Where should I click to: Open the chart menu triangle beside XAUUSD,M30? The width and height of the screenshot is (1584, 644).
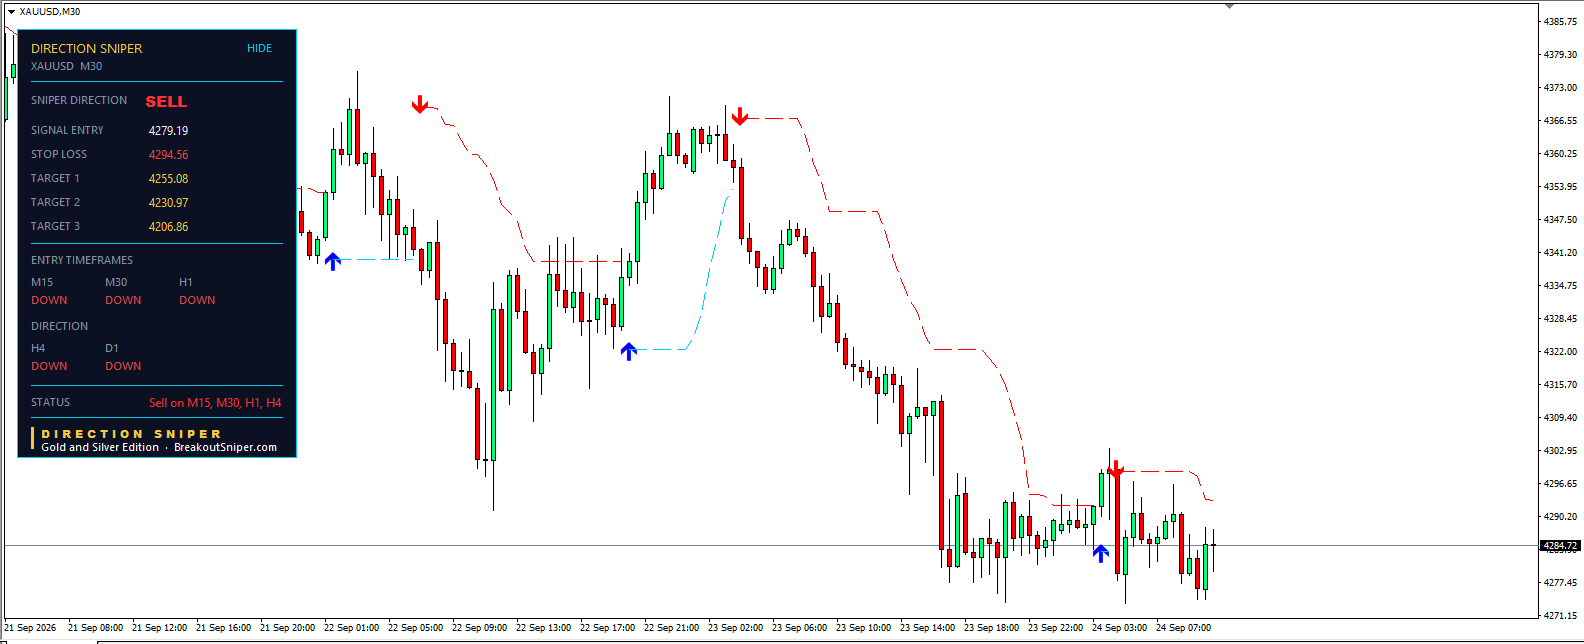pyautogui.click(x=11, y=12)
